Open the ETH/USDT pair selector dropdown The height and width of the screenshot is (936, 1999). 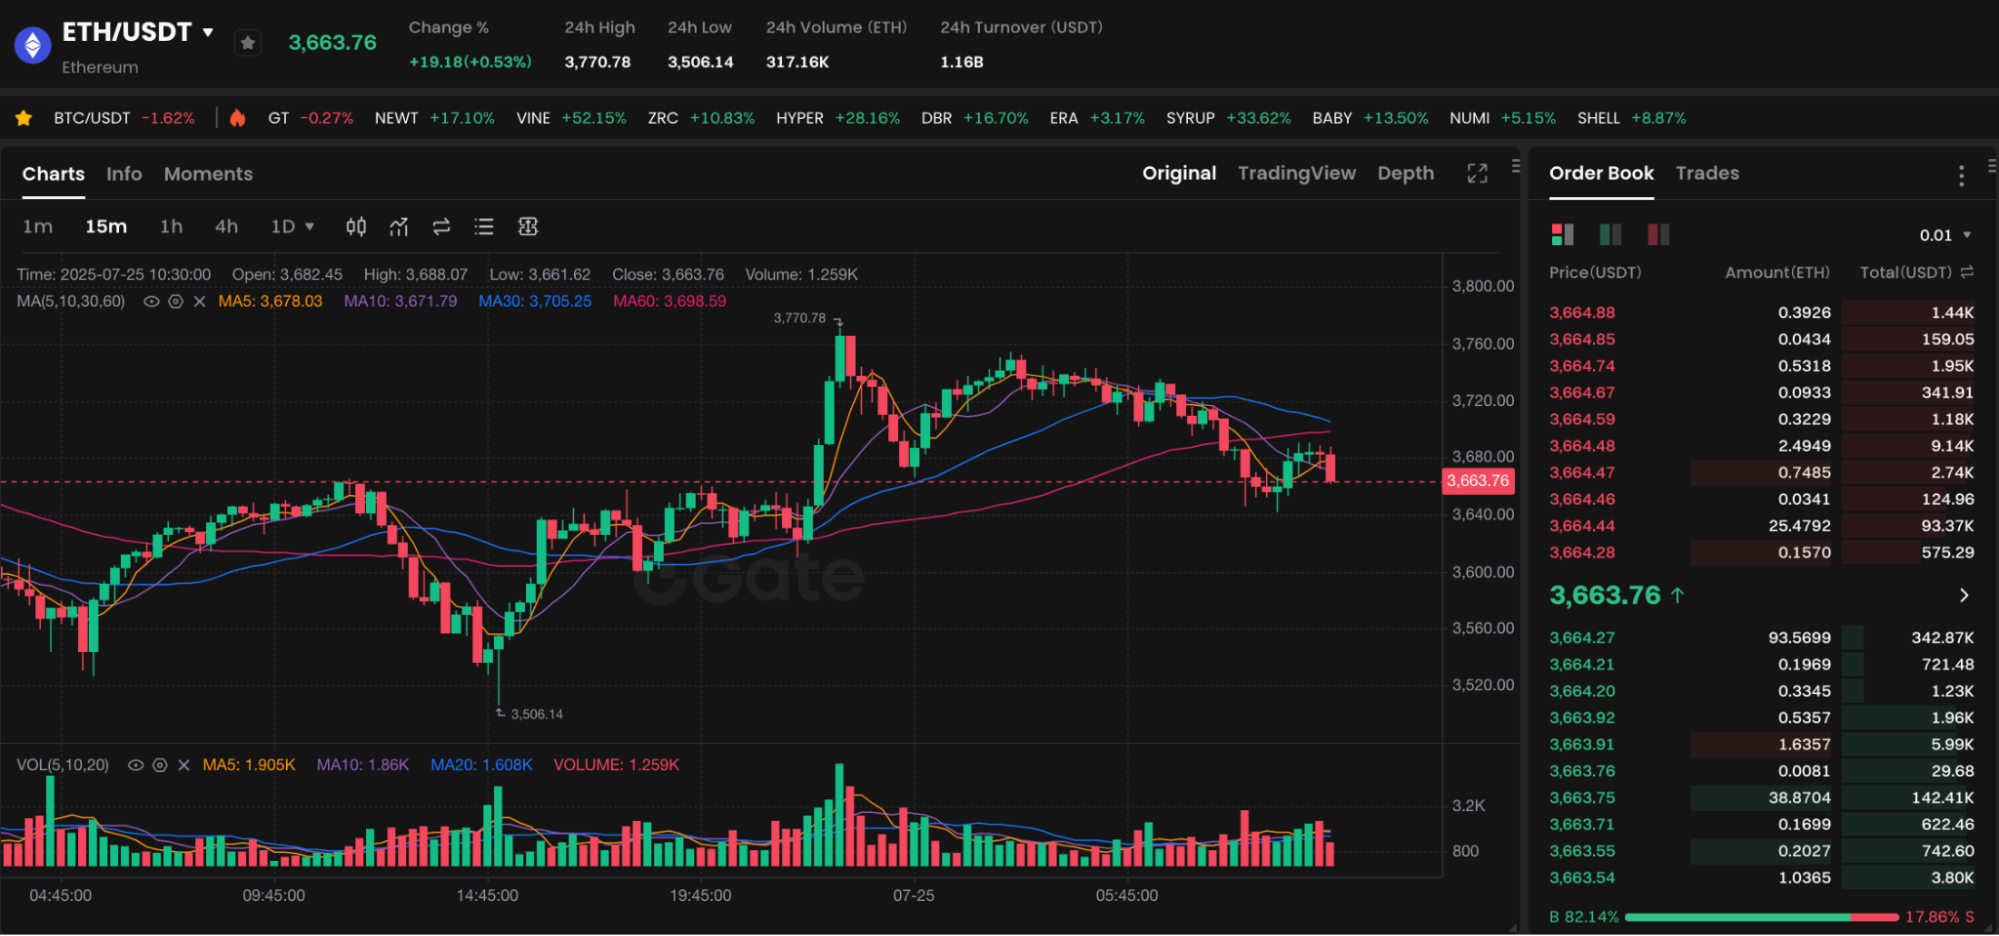point(208,32)
